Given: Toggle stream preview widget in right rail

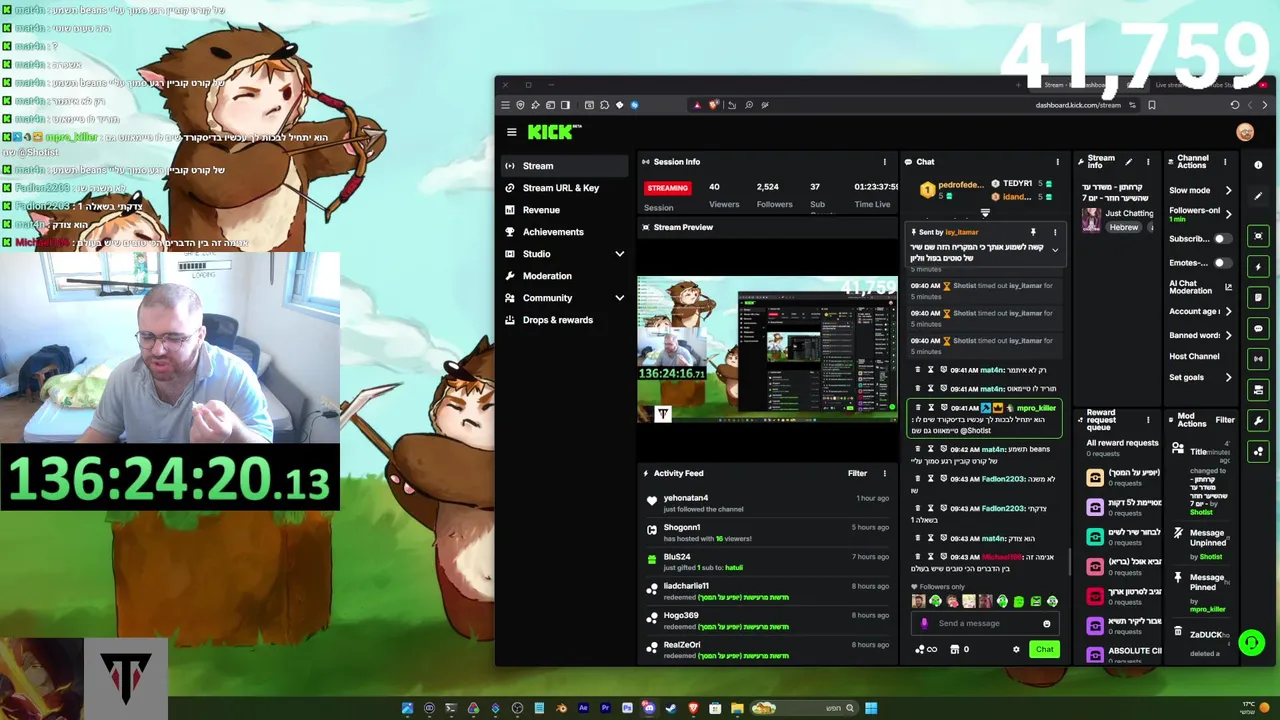Looking at the screenshot, I should coord(1258,236).
